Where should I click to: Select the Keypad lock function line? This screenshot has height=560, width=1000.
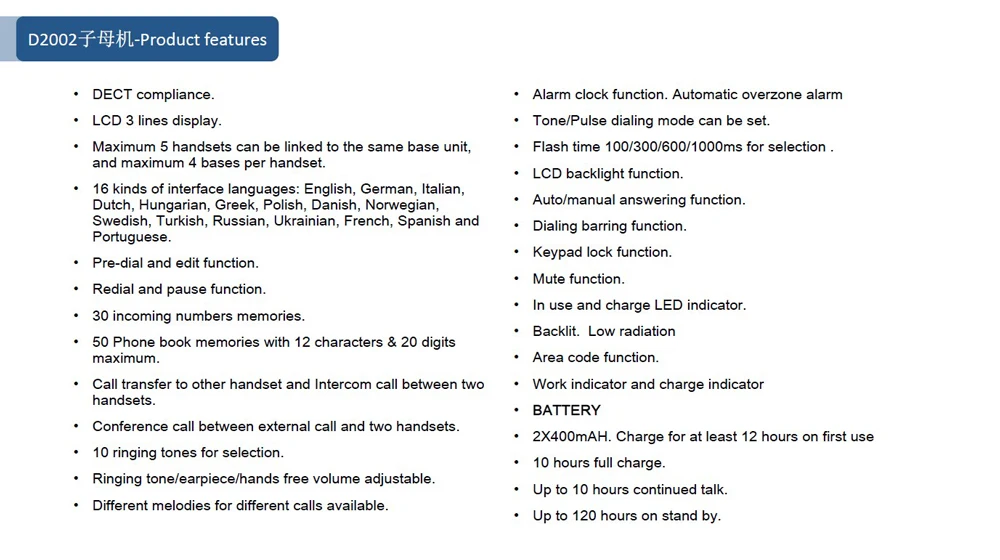tap(602, 252)
